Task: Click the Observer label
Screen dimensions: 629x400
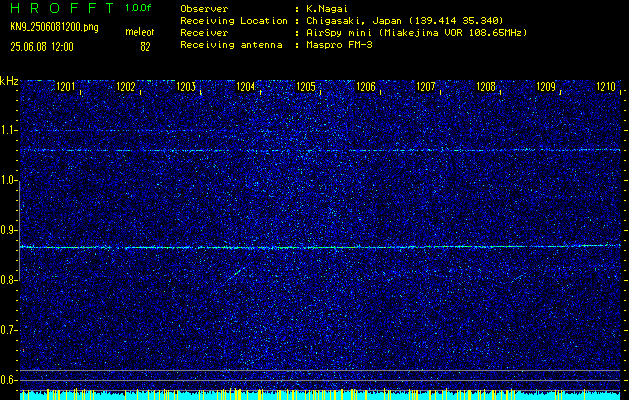Action: [204, 9]
